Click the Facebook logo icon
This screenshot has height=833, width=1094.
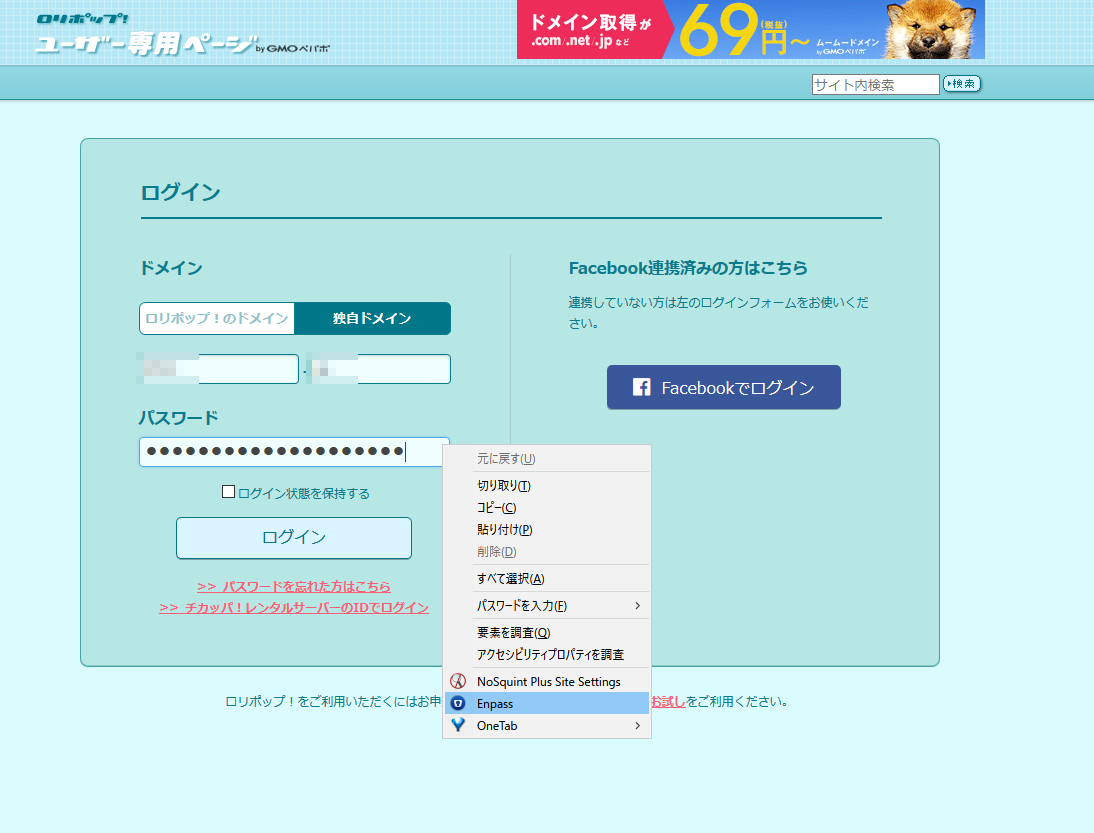(641, 387)
